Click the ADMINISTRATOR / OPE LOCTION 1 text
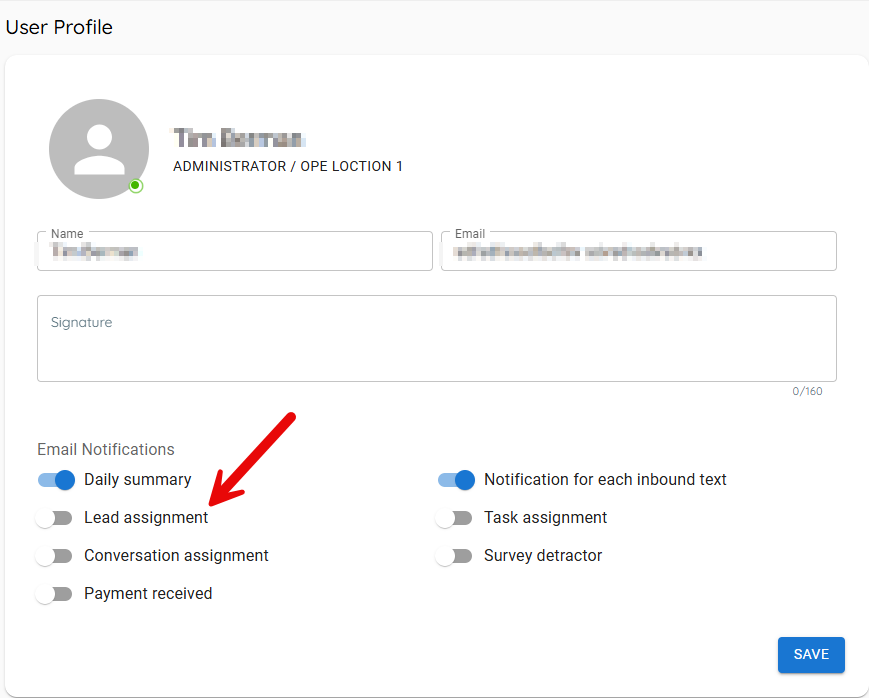The height and width of the screenshot is (698, 869). [x=288, y=166]
